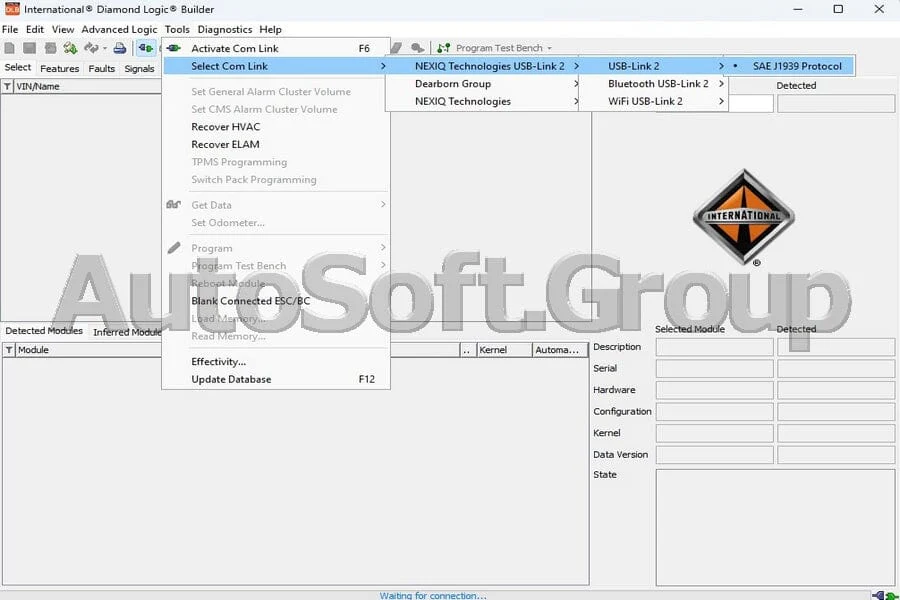Click the Description selected module field

(715, 347)
